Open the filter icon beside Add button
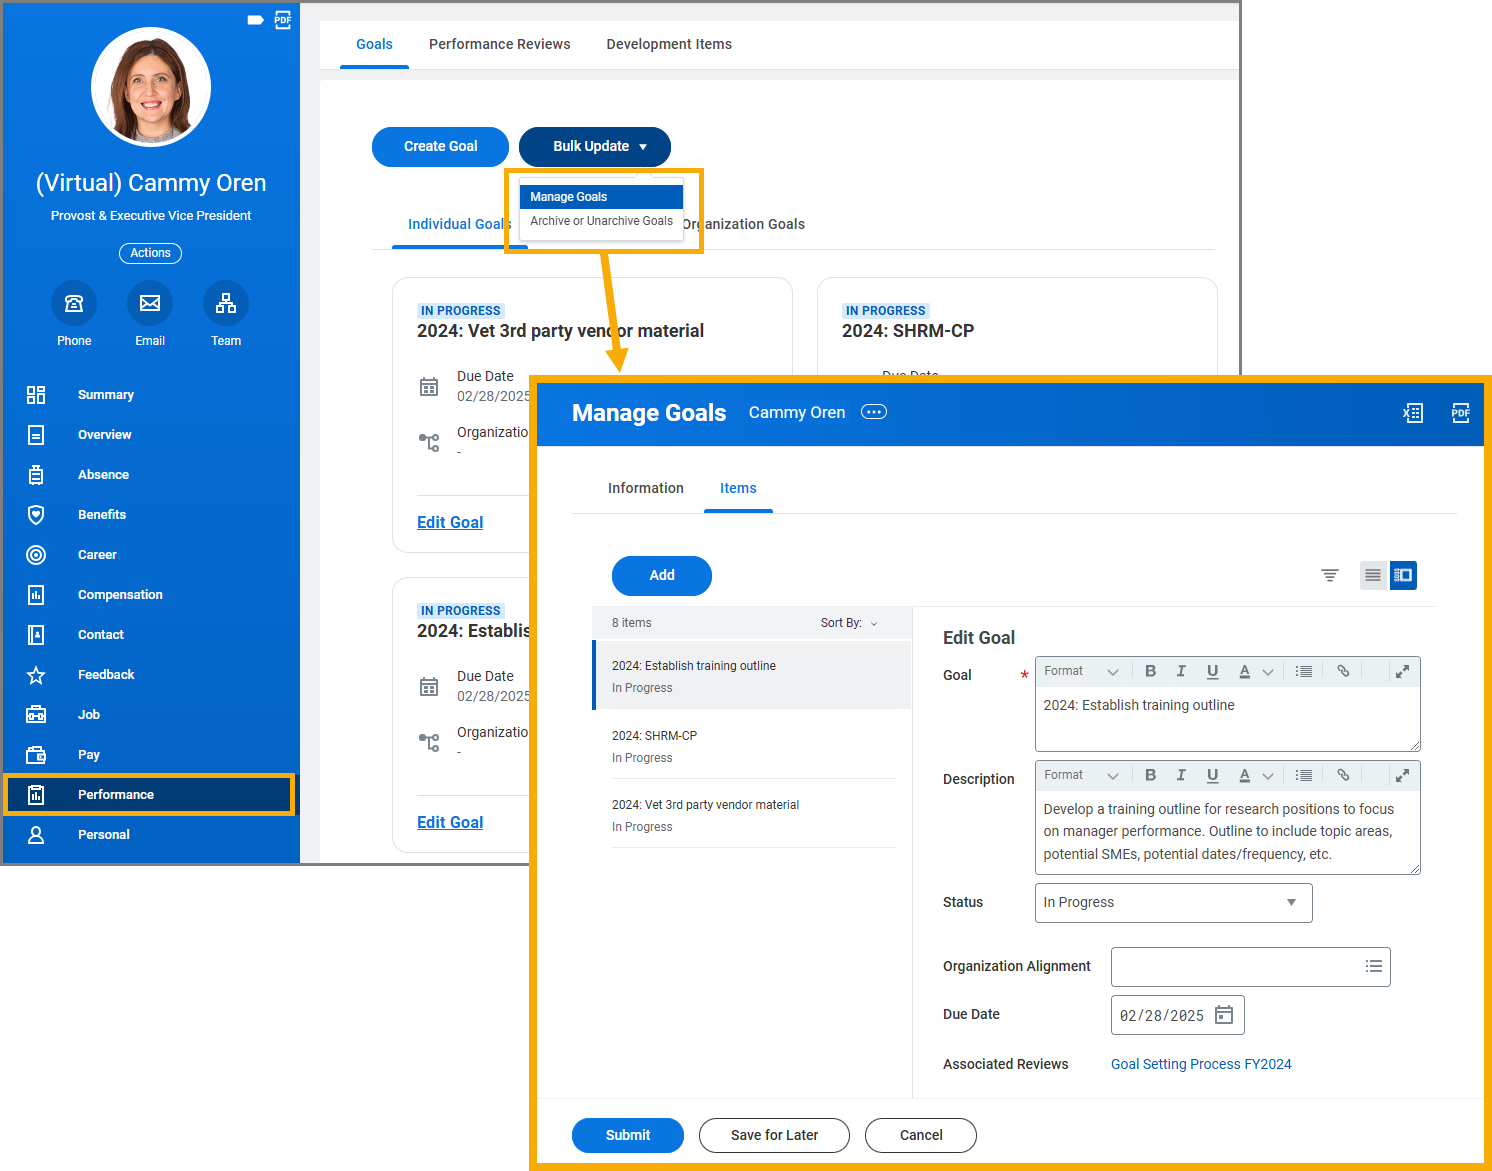This screenshot has height=1171, width=1492. coord(1329,575)
